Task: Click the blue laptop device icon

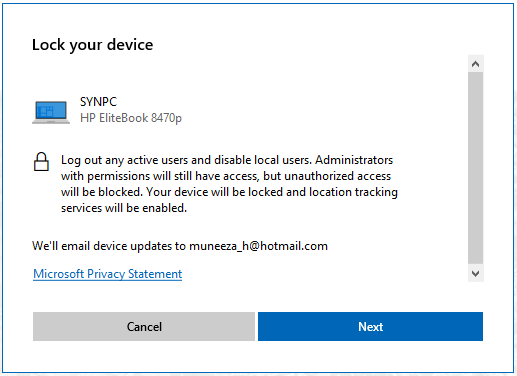Action: pyautogui.click(x=51, y=112)
